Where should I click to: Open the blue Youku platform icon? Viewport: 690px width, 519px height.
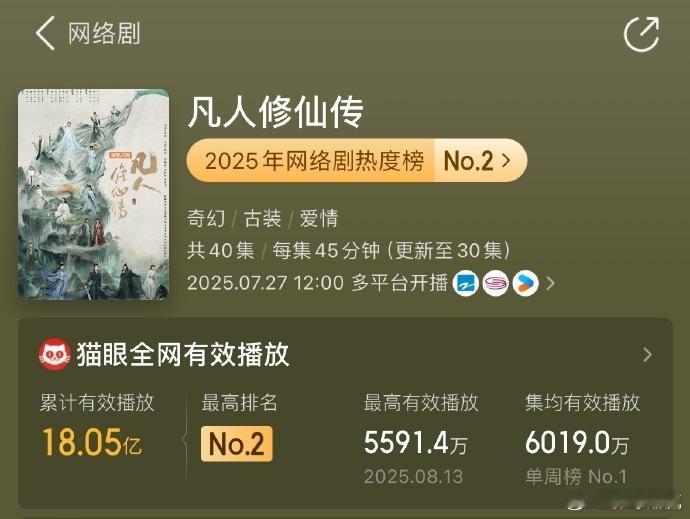(466, 283)
